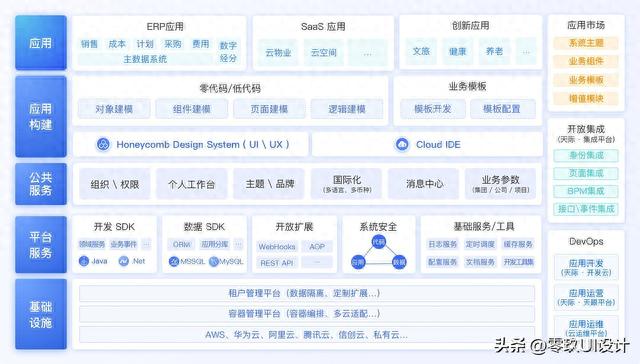Click 应用运维 under DevOps
The width and height of the screenshot is (640, 364).
[x=586, y=328]
